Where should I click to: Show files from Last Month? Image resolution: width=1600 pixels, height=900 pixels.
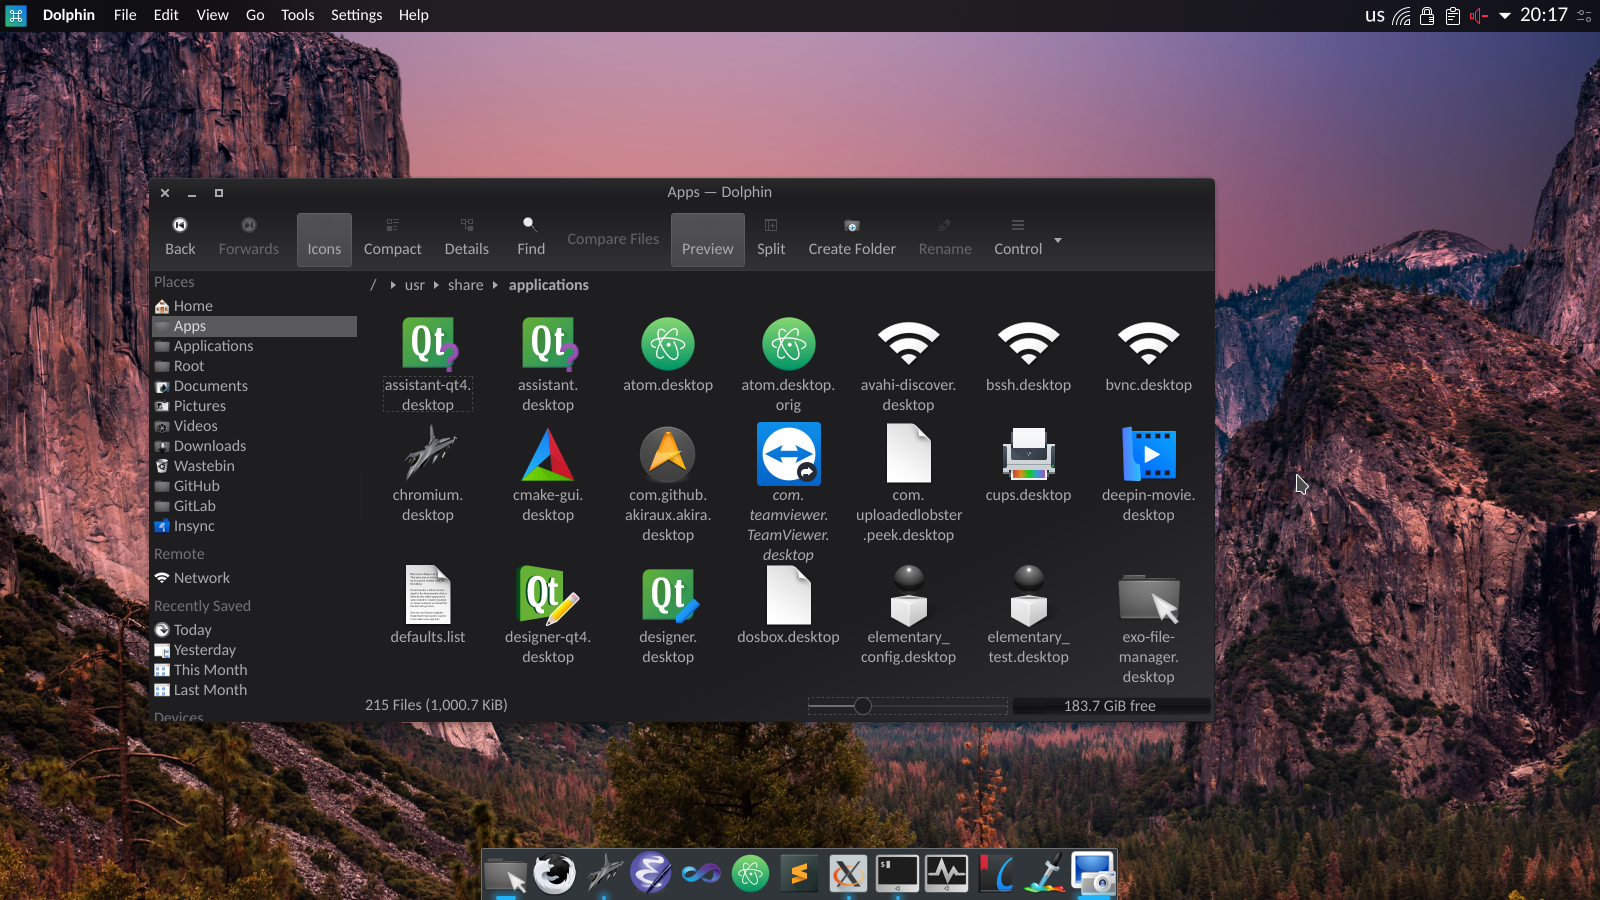click(x=254, y=690)
